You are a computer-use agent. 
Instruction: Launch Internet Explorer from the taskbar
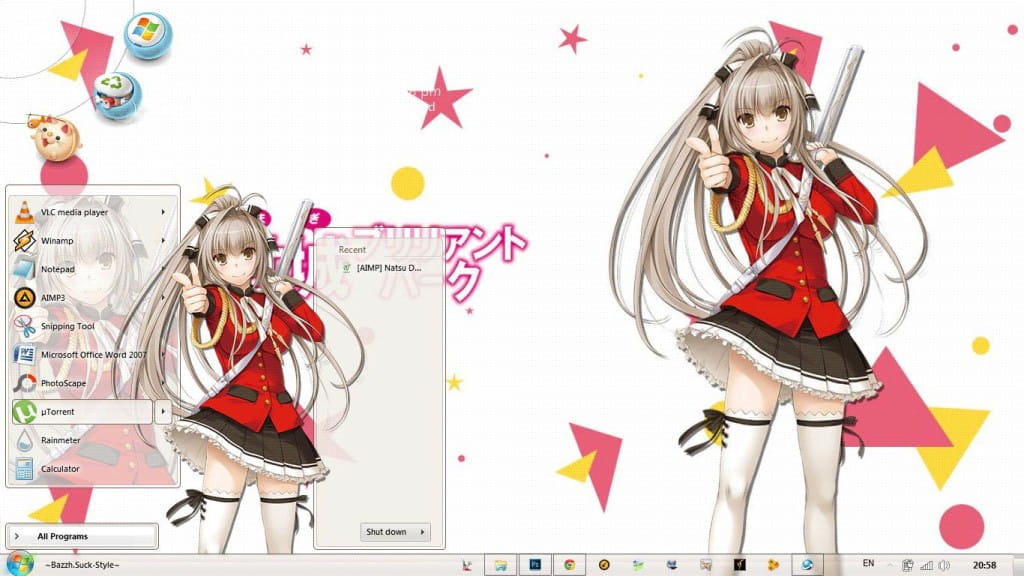(x=807, y=566)
